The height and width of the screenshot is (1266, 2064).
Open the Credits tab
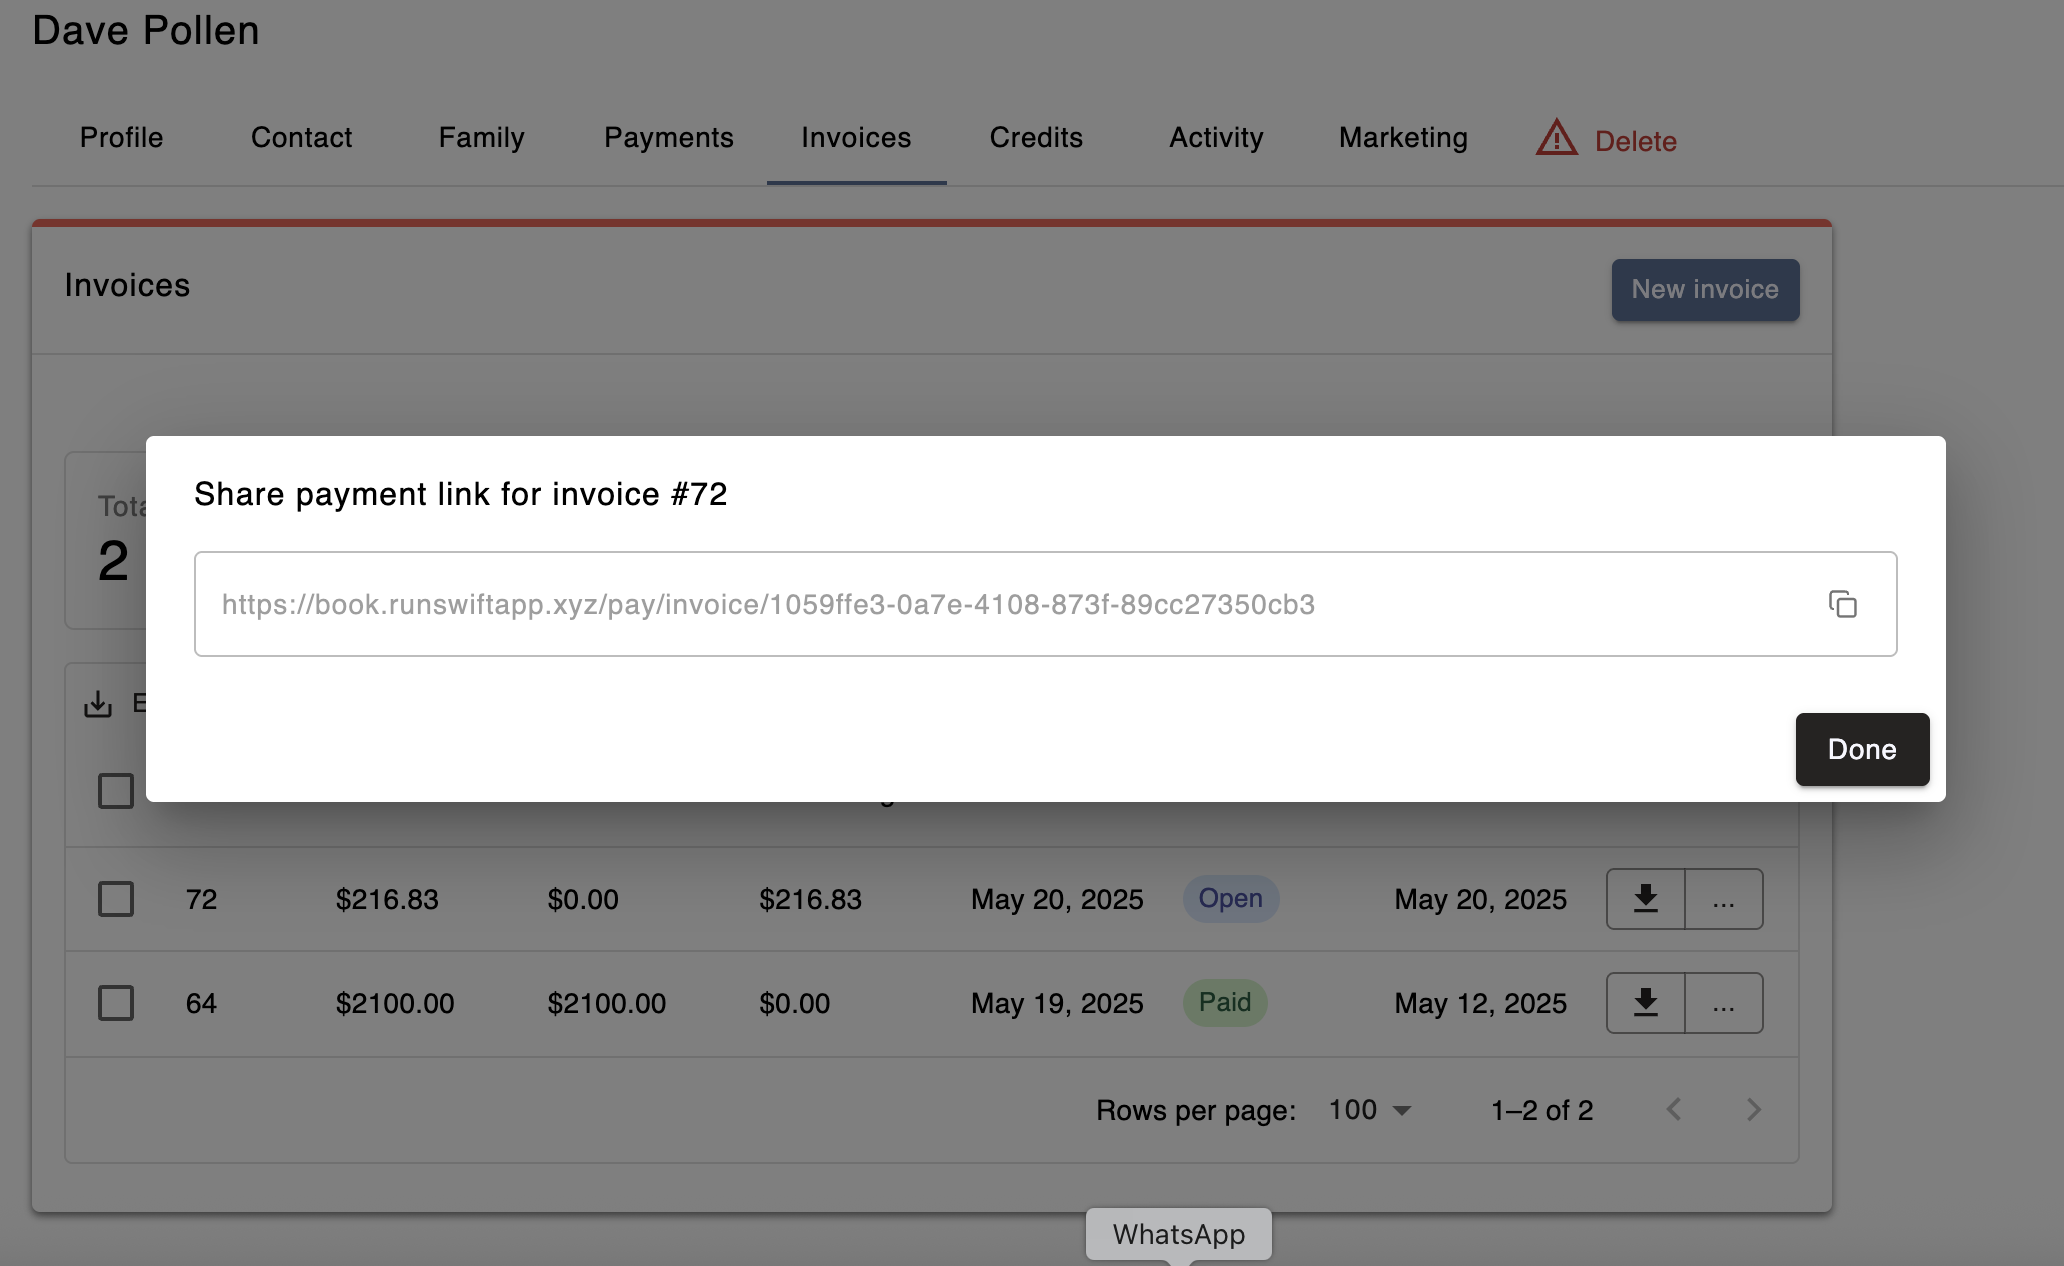point(1036,138)
